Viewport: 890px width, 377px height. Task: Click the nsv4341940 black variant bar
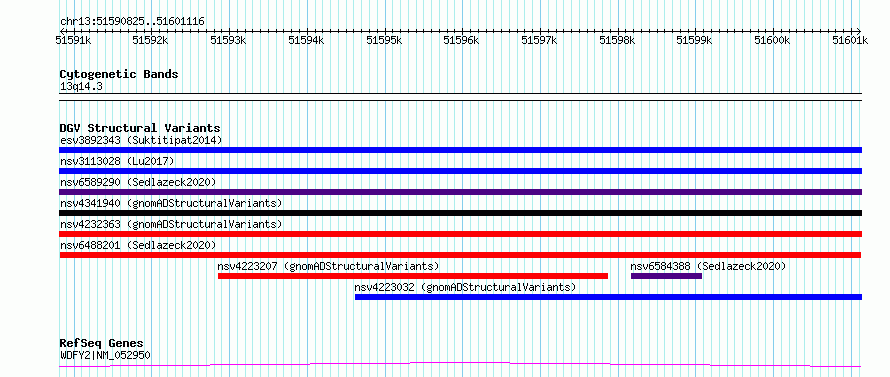(x=460, y=213)
